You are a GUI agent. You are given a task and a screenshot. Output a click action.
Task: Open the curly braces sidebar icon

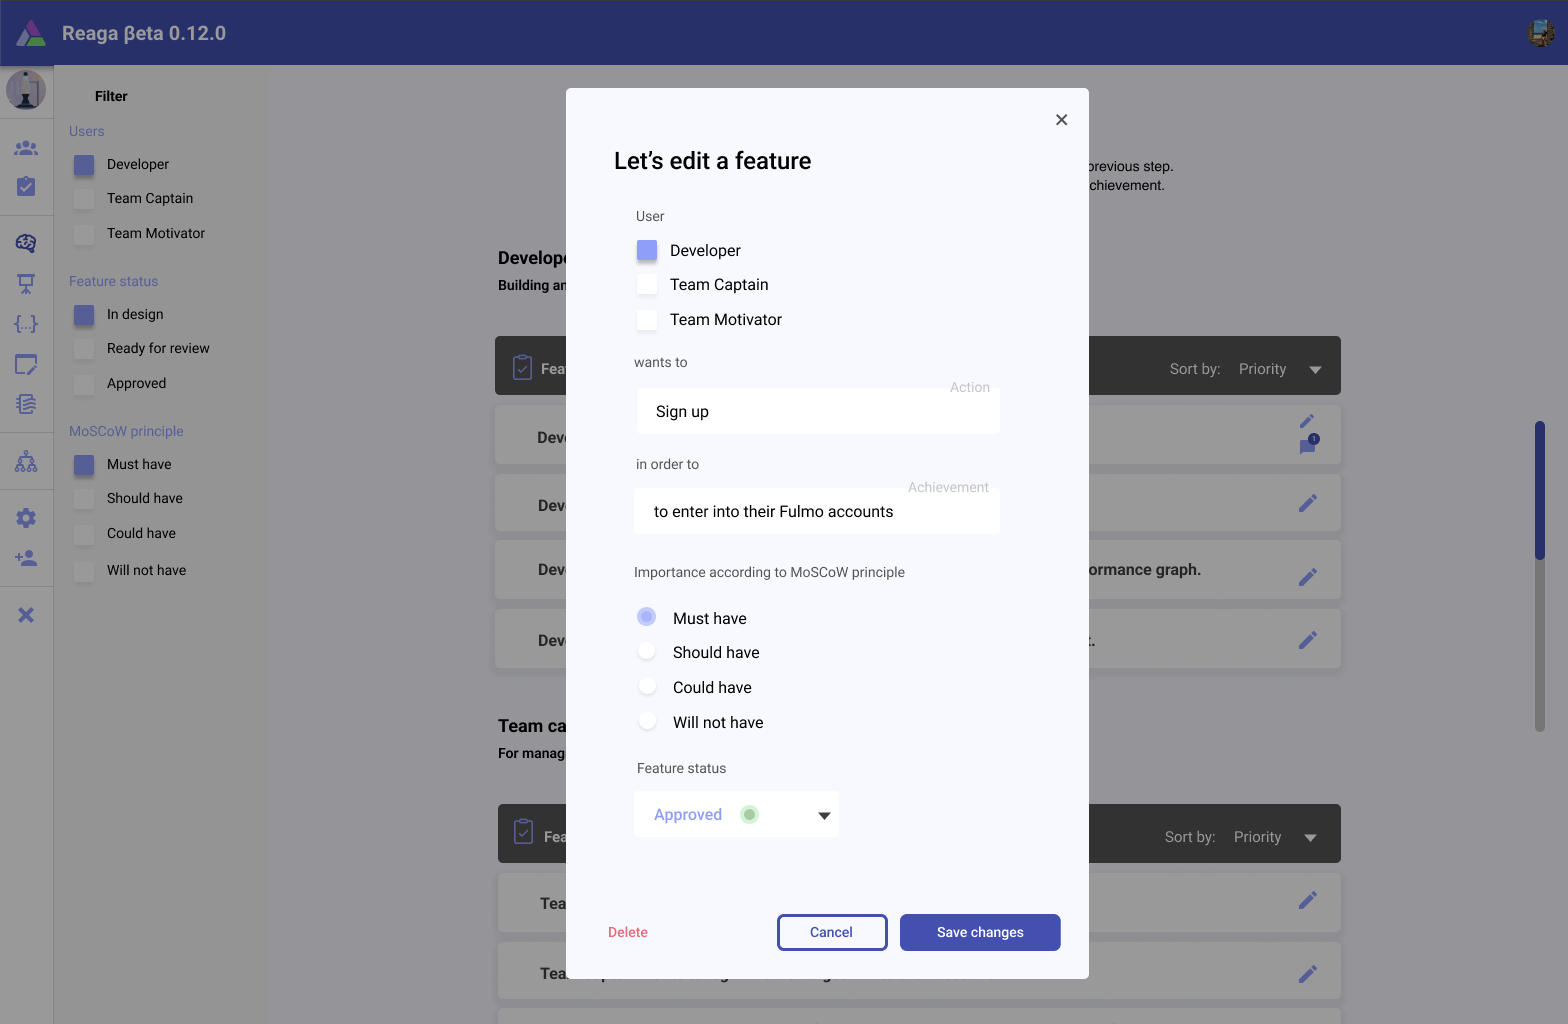coord(26,324)
